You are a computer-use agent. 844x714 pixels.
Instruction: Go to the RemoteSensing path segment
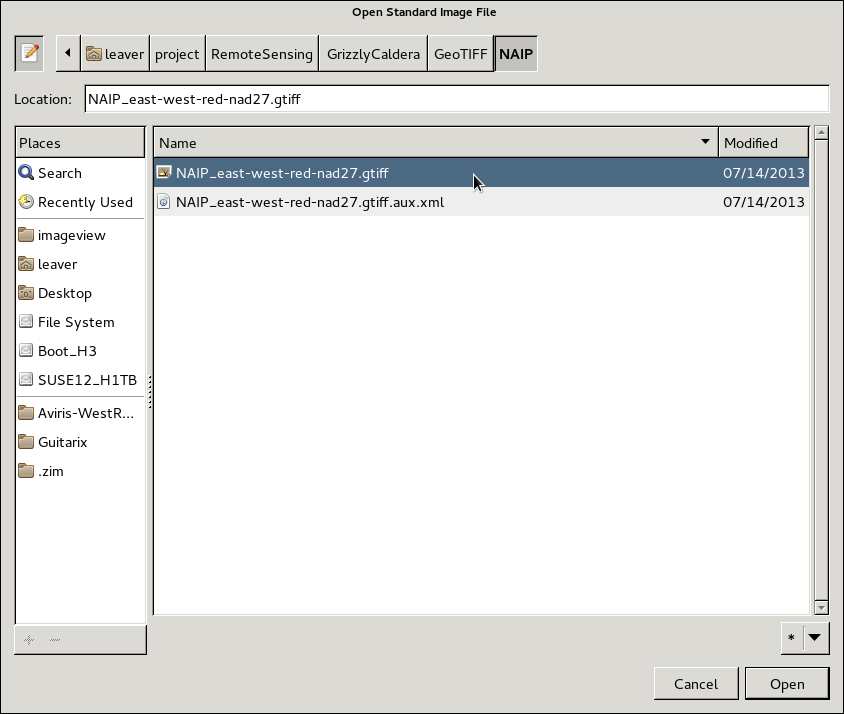(262, 53)
